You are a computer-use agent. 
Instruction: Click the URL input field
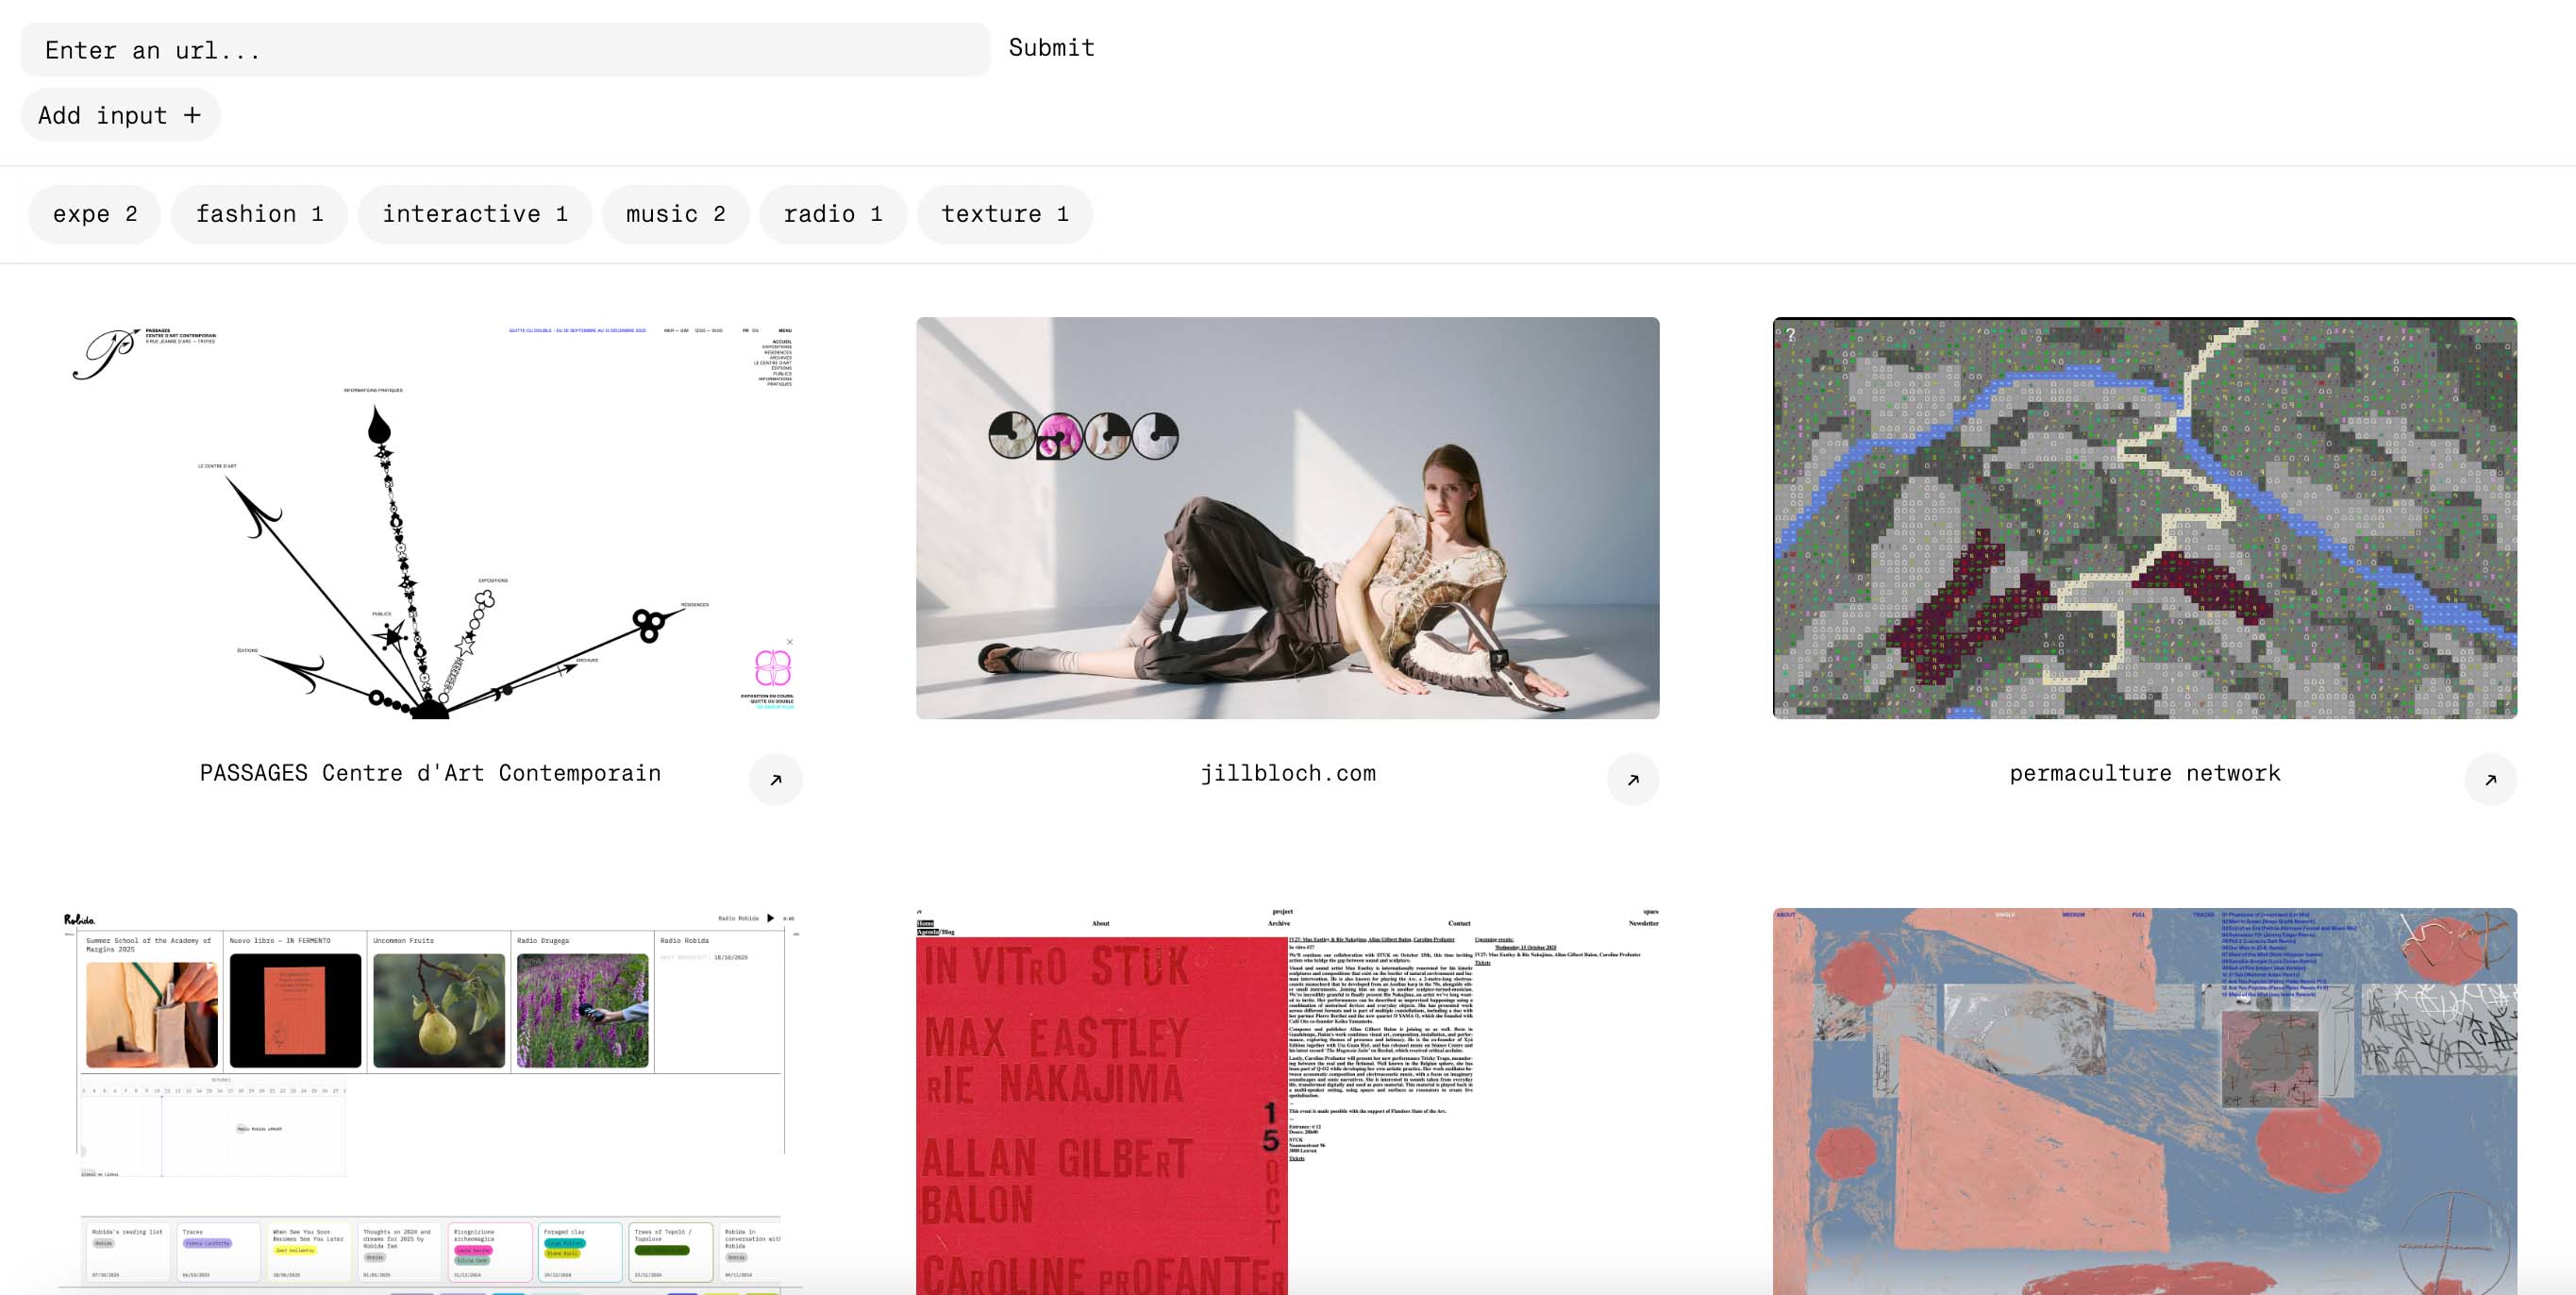[505, 50]
